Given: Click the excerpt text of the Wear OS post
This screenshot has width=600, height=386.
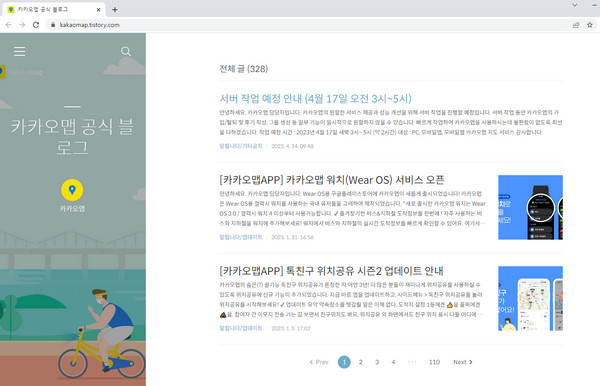Looking at the screenshot, I should 352,208.
